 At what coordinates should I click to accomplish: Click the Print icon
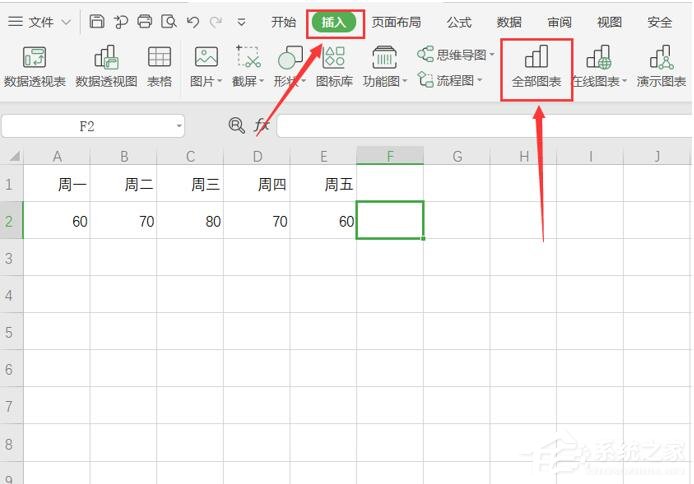pyautogui.click(x=145, y=21)
